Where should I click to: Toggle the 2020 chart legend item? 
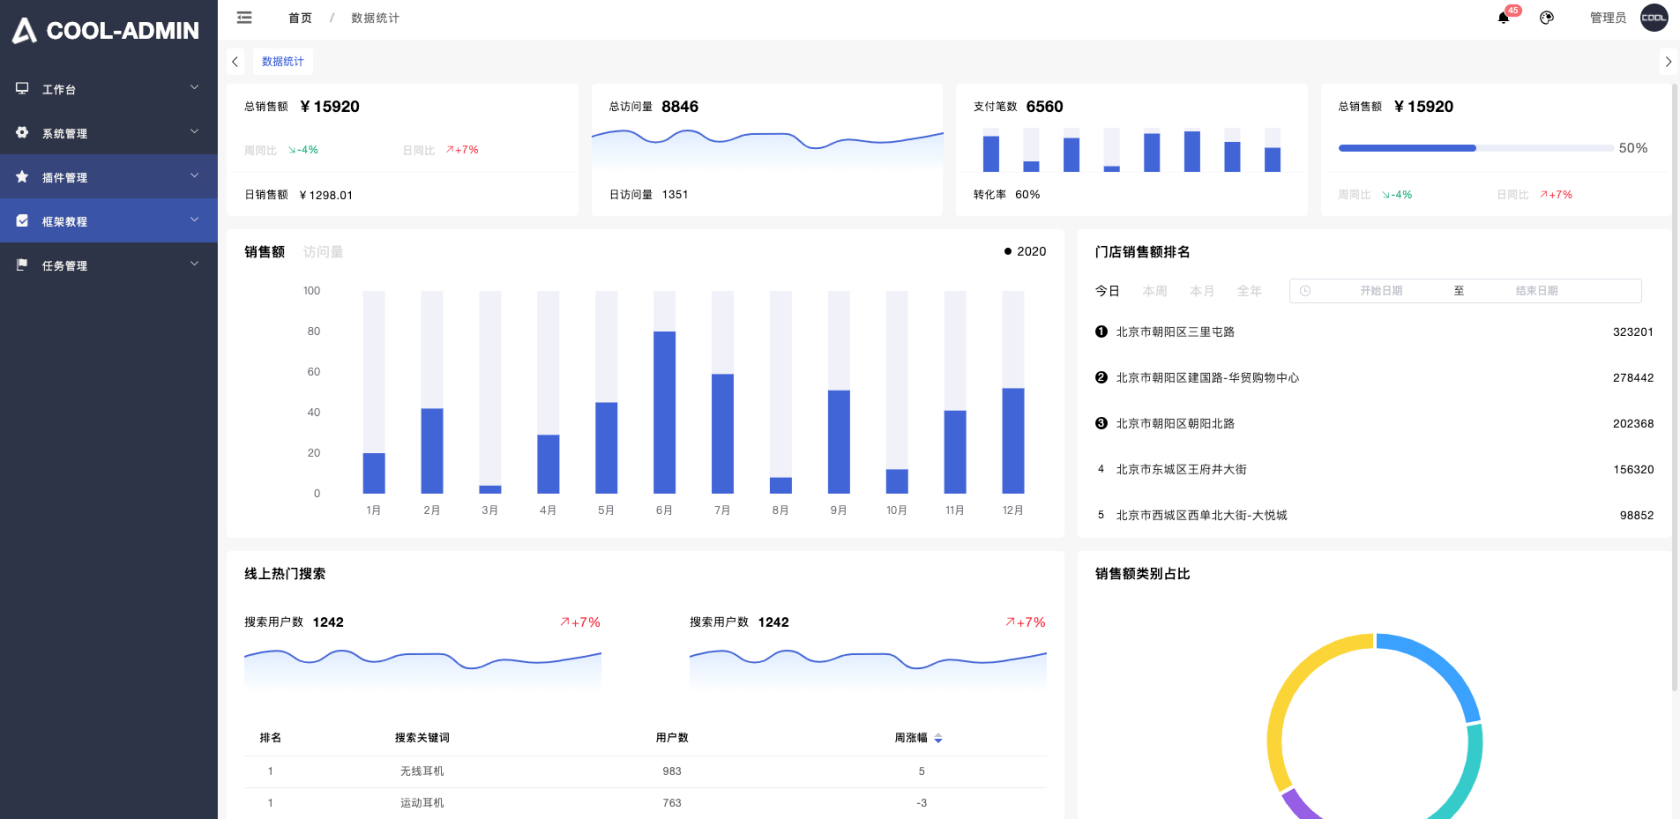pyautogui.click(x=1025, y=252)
